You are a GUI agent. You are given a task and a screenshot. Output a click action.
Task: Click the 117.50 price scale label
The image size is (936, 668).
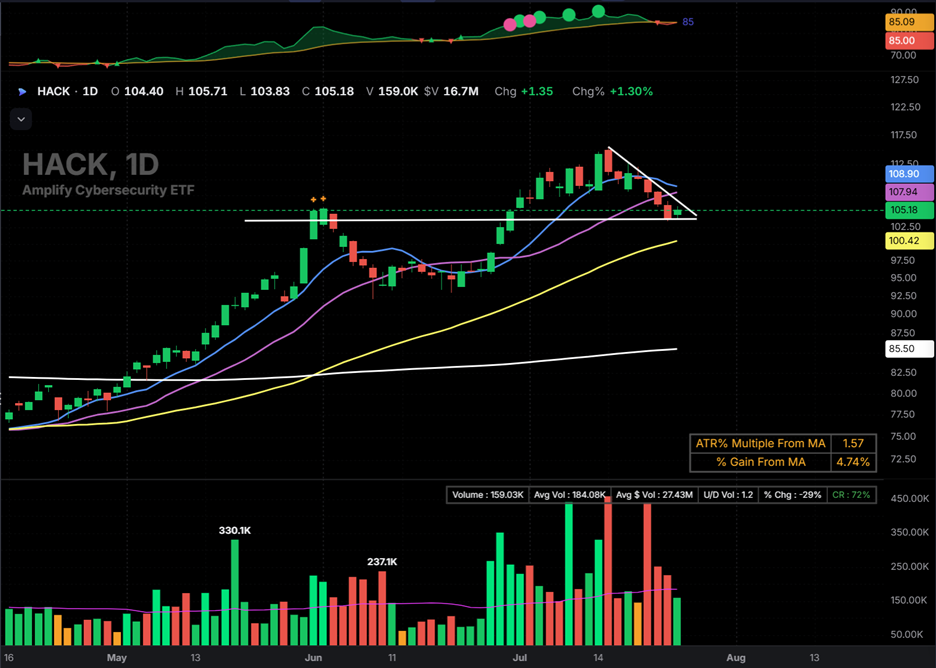(904, 135)
